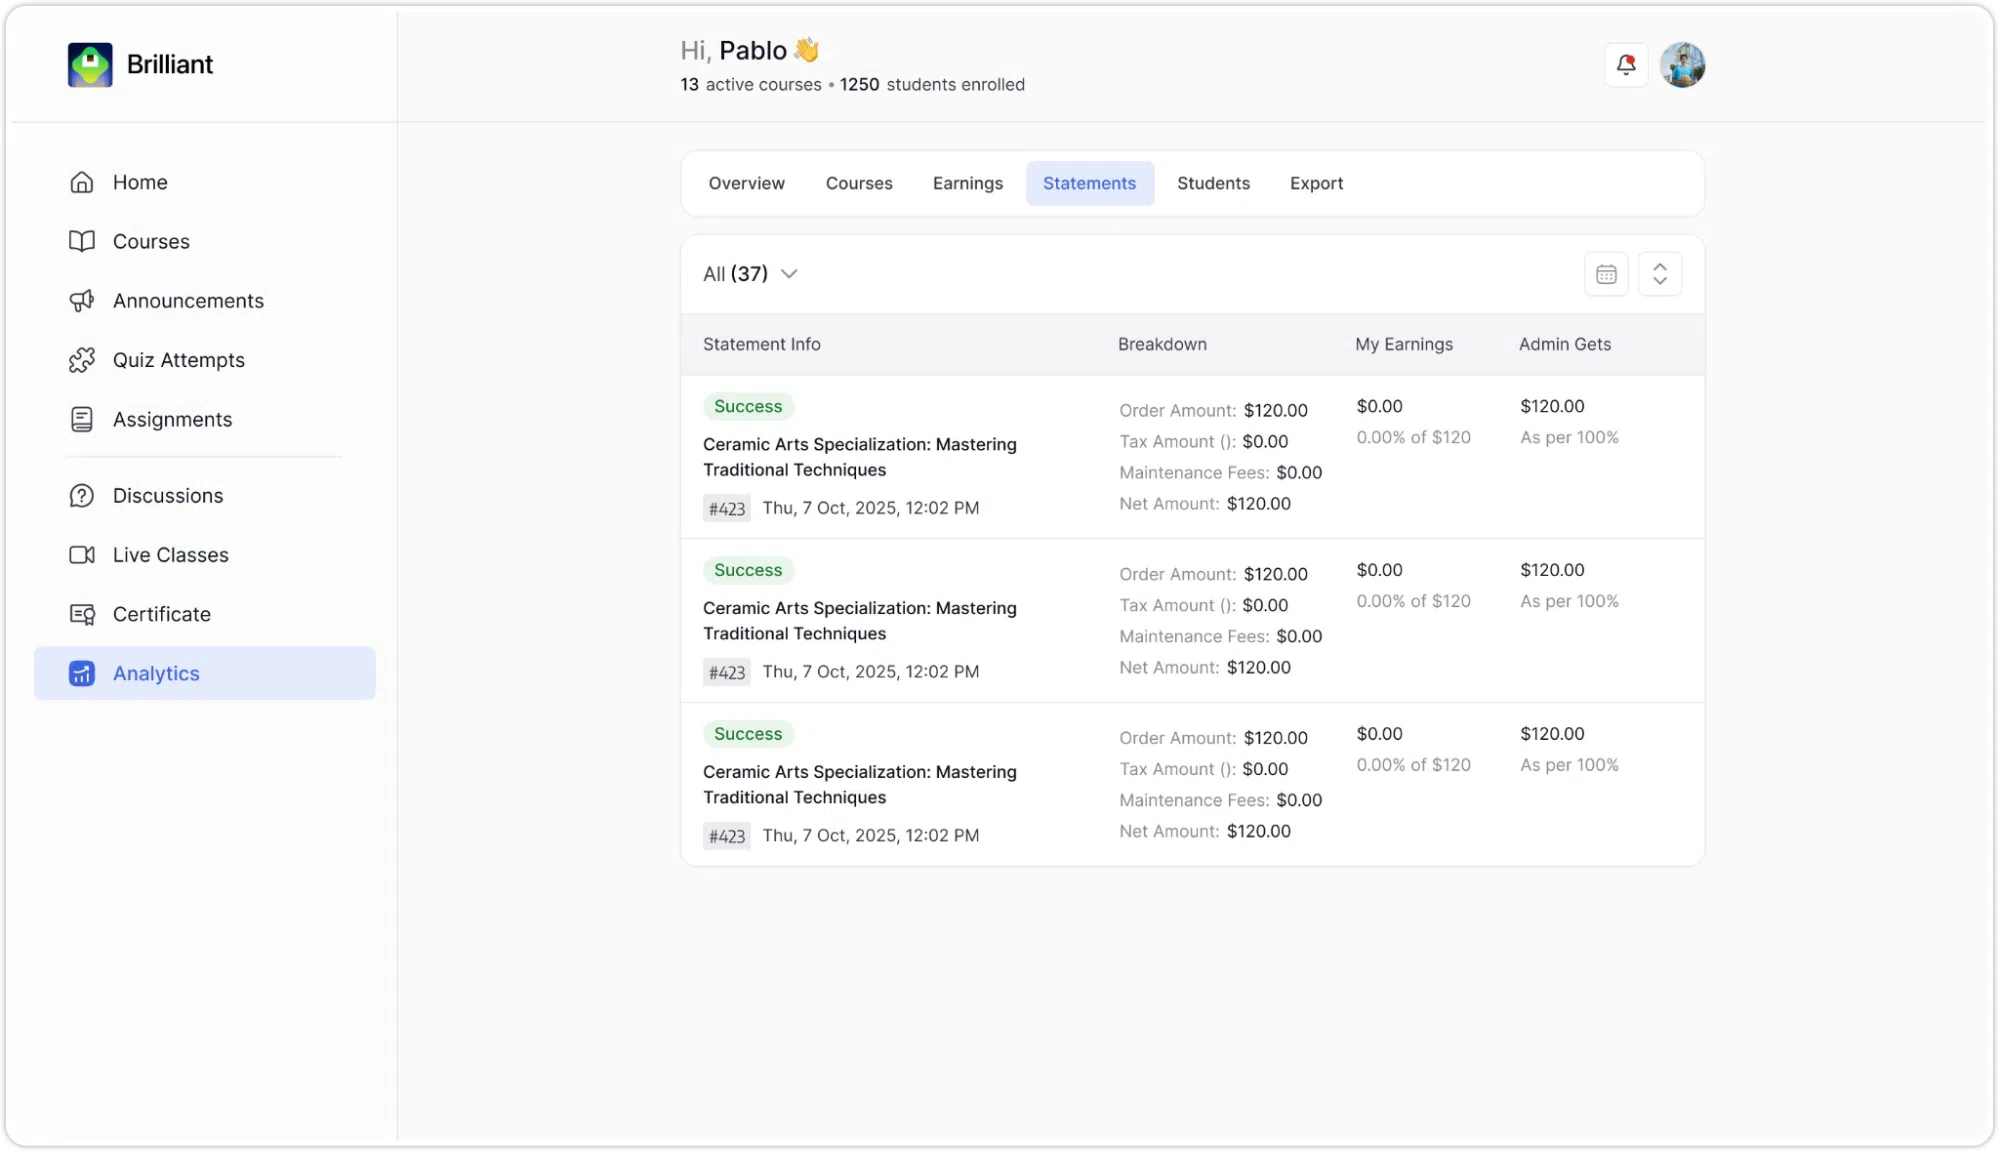Click the second statement's Ceramic Arts title
Screen dimensions: 1999x1151
point(860,621)
